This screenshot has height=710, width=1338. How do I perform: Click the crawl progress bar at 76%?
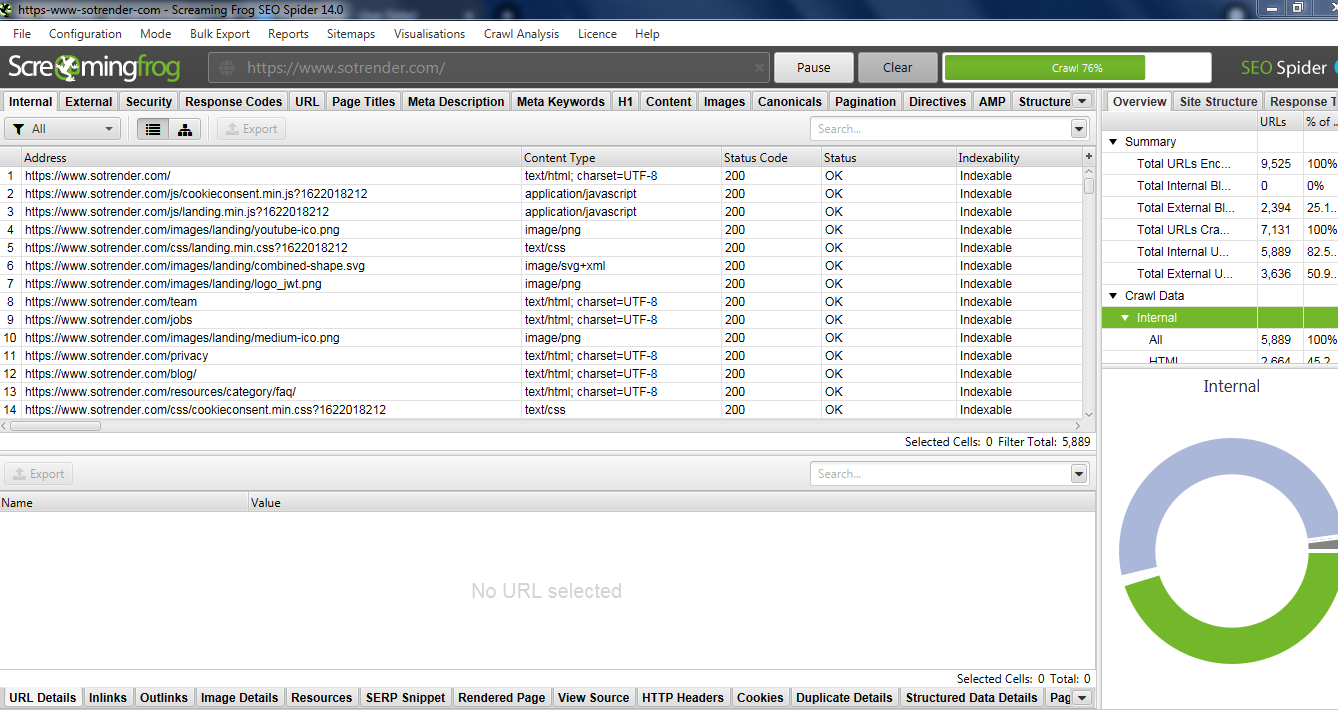1076,68
